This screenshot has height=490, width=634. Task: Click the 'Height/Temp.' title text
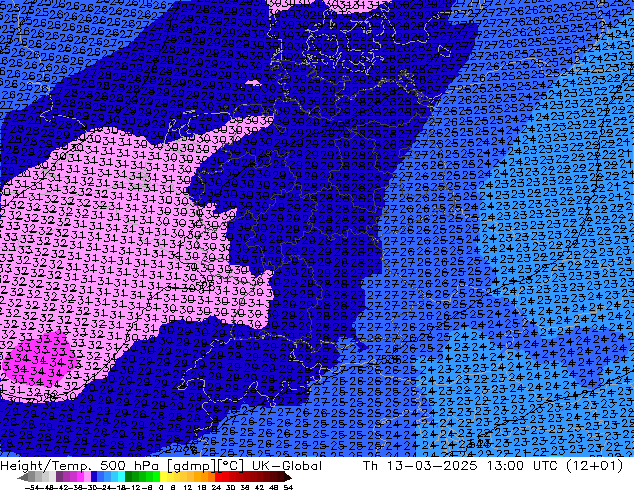pyautogui.click(x=45, y=466)
